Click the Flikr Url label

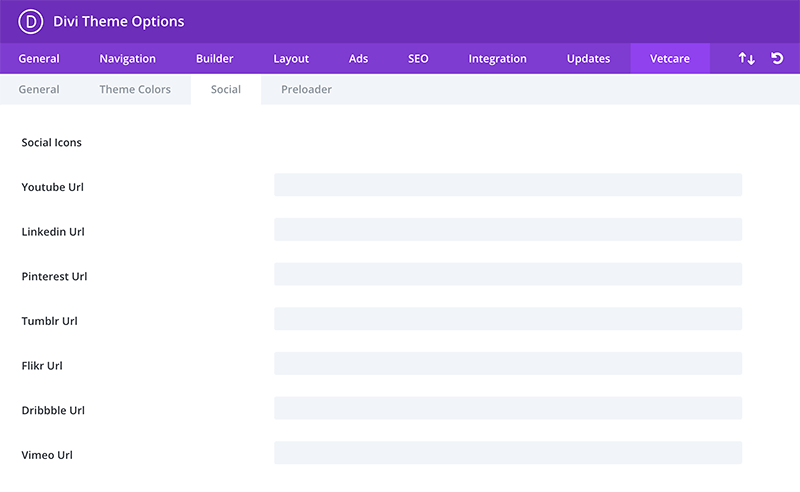coord(42,365)
